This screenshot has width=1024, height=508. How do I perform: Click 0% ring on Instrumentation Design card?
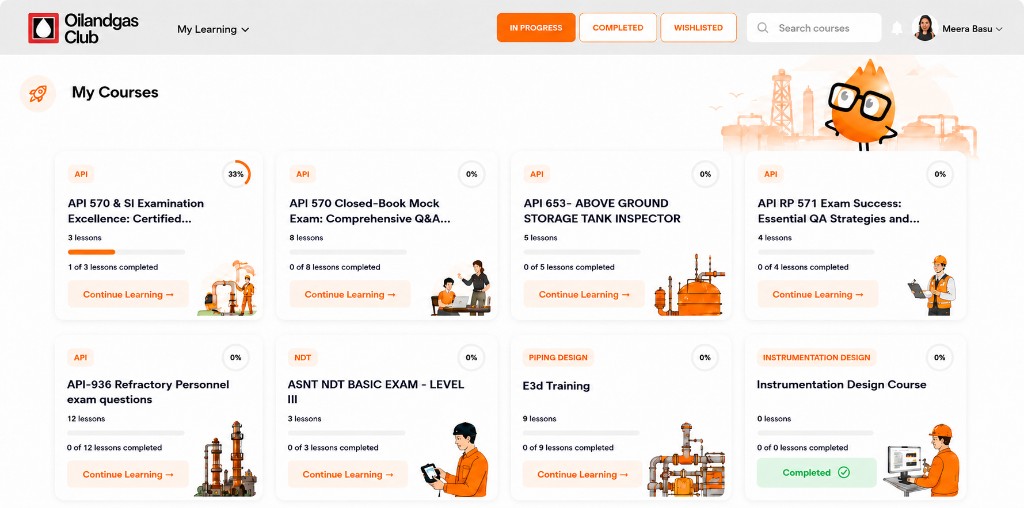tap(939, 358)
